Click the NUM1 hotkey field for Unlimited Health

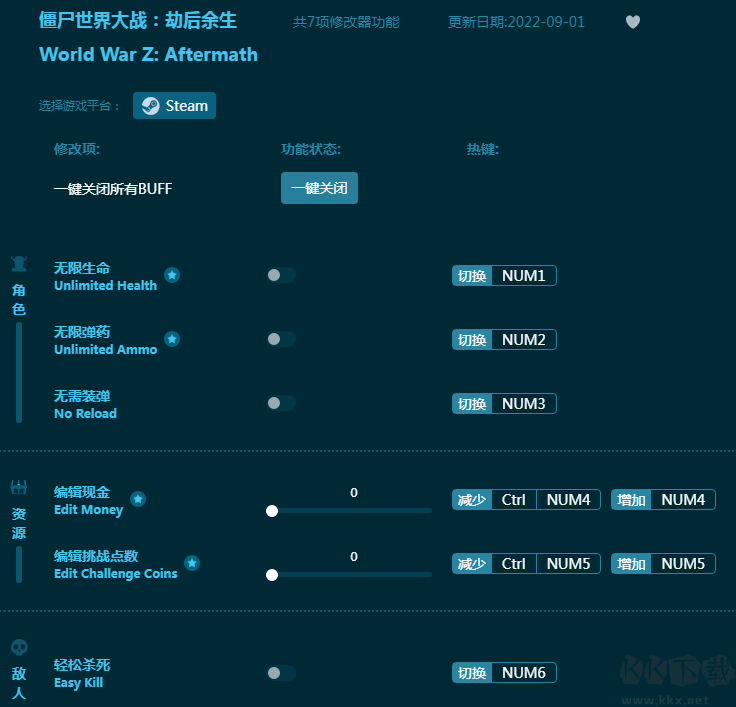point(523,276)
